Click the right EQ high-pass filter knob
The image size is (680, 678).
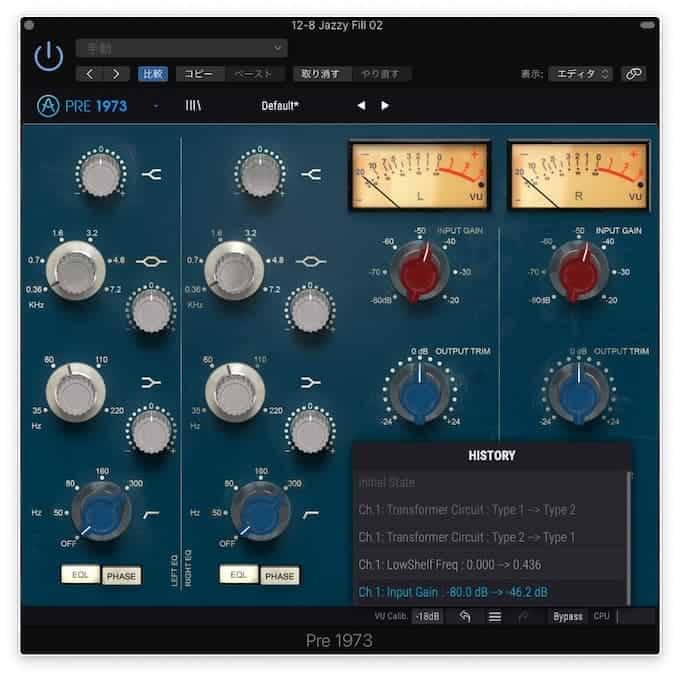[x=261, y=511]
